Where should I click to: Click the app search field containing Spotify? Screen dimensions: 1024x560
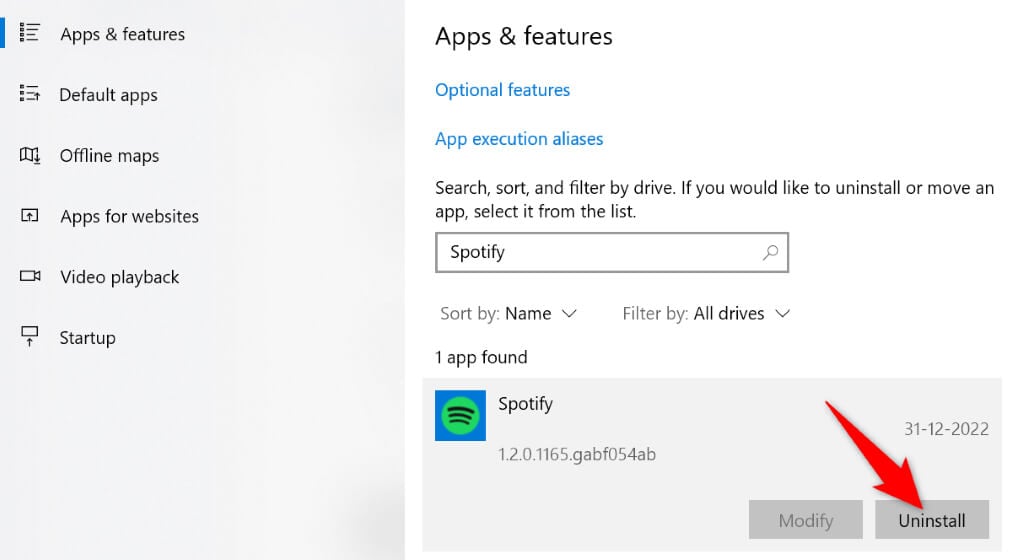pos(600,253)
